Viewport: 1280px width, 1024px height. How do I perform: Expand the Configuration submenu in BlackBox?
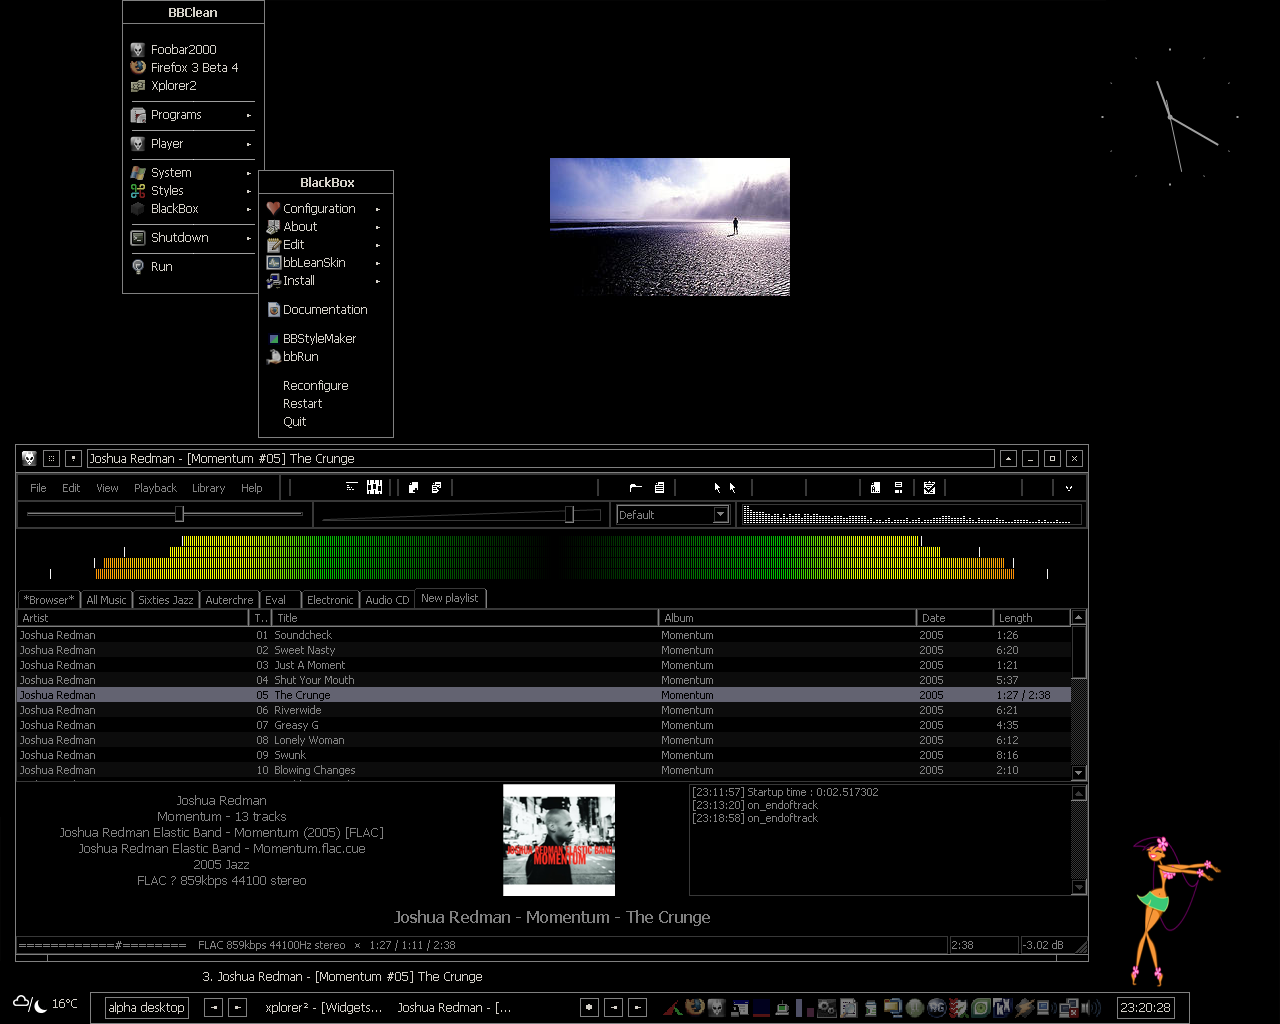pos(325,209)
